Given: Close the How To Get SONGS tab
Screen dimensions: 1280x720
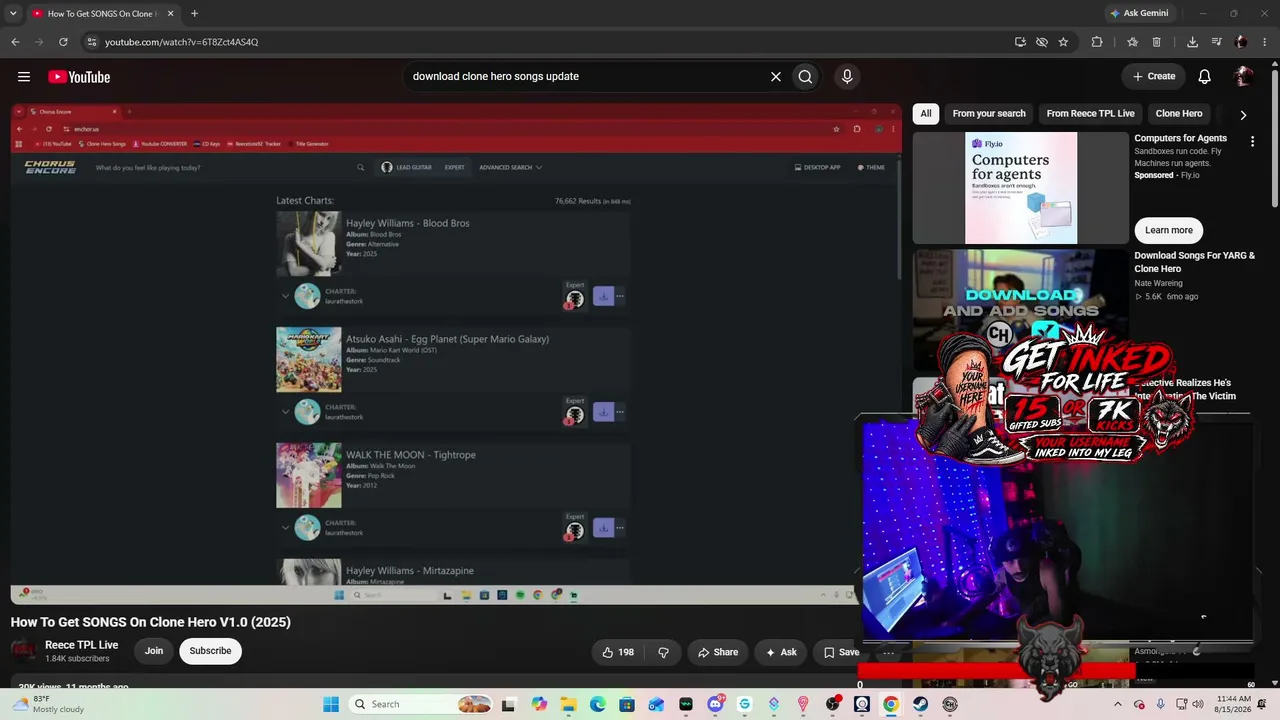Looking at the screenshot, I should [170, 14].
